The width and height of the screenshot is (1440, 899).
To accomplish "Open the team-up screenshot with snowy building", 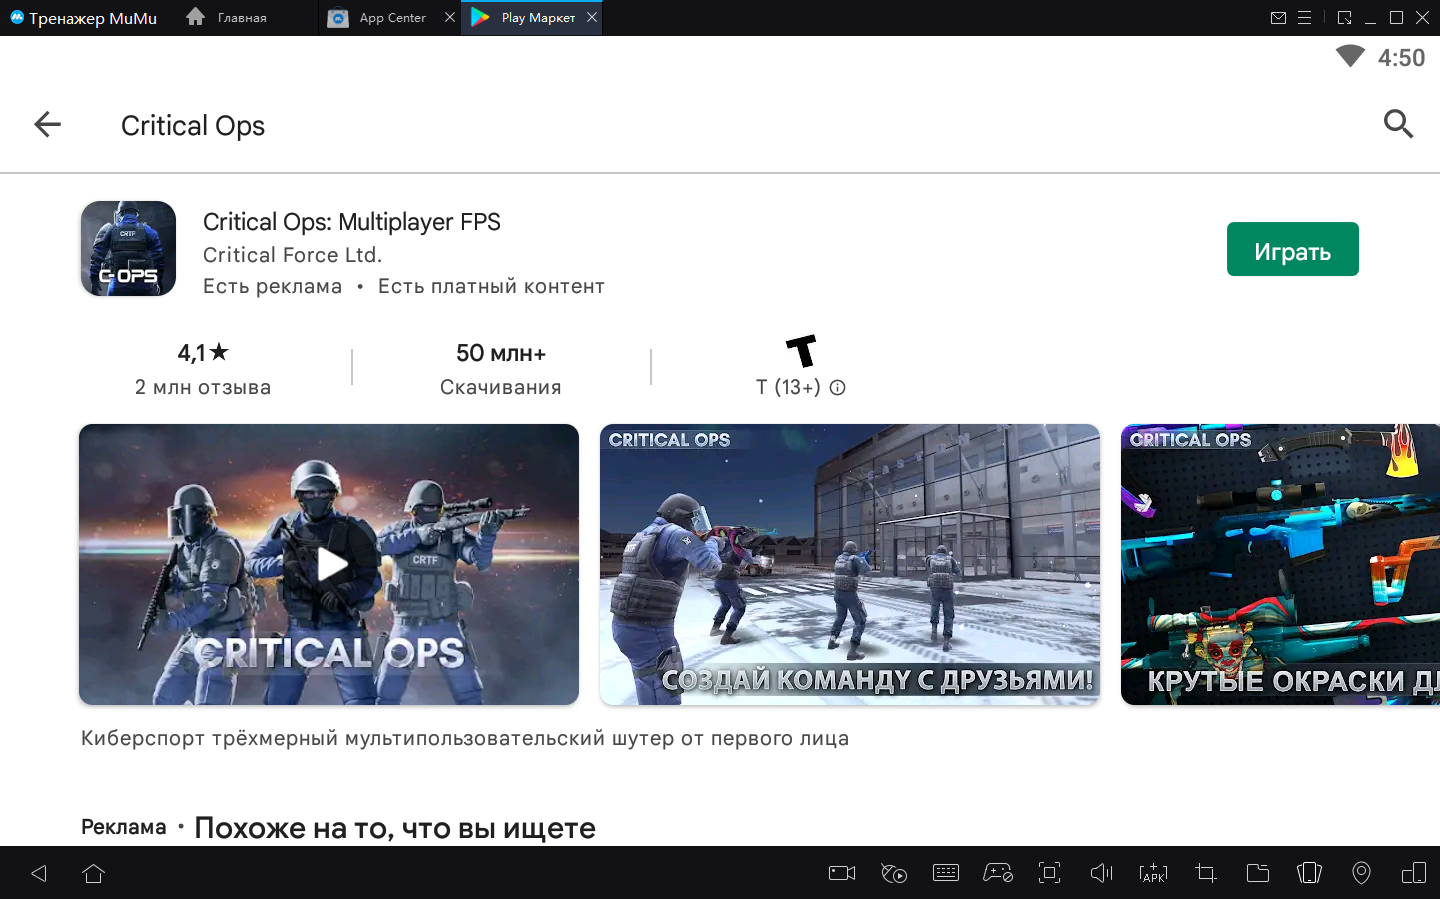I will pyautogui.click(x=849, y=564).
